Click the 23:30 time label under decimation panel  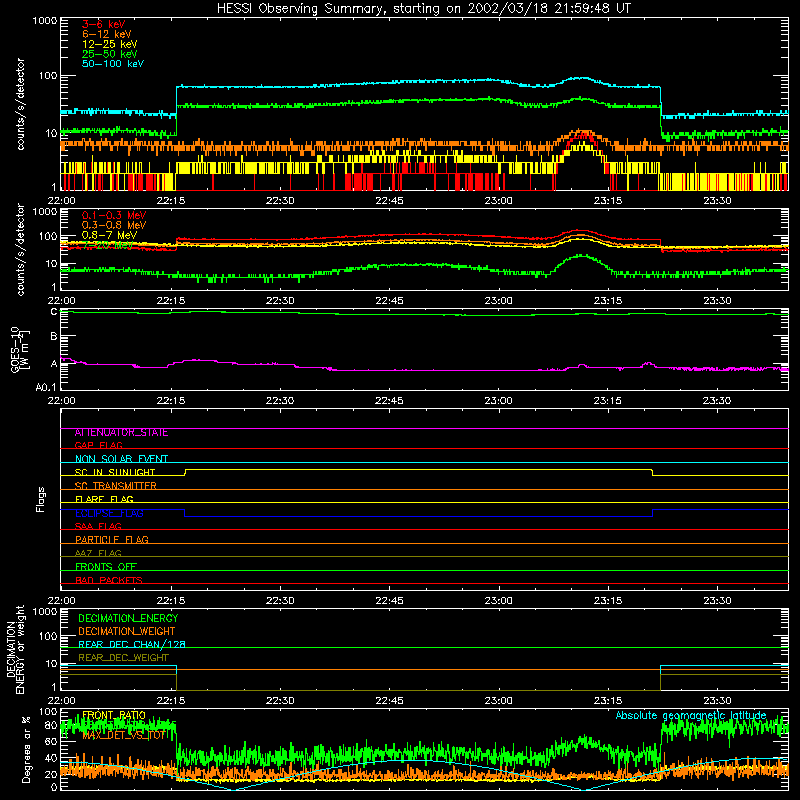717,701
